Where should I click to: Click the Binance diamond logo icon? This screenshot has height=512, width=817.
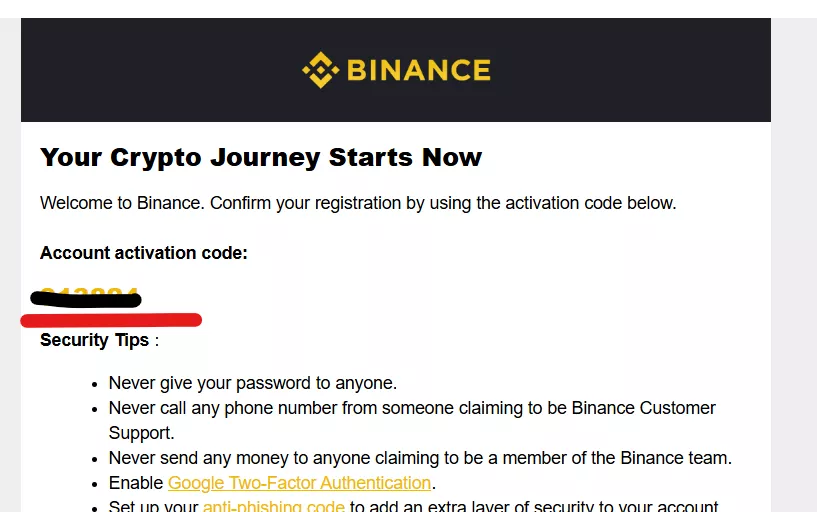coord(320,70)
